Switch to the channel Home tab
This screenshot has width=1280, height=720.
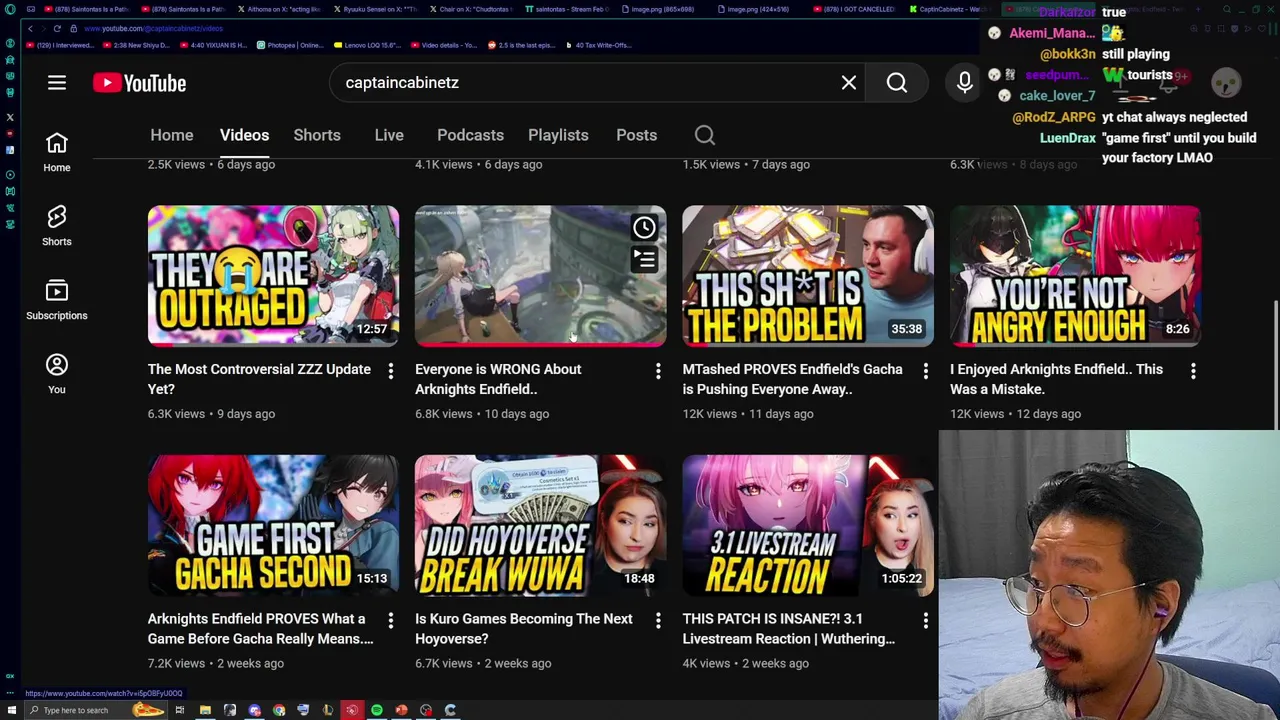(x=172, y=135)
